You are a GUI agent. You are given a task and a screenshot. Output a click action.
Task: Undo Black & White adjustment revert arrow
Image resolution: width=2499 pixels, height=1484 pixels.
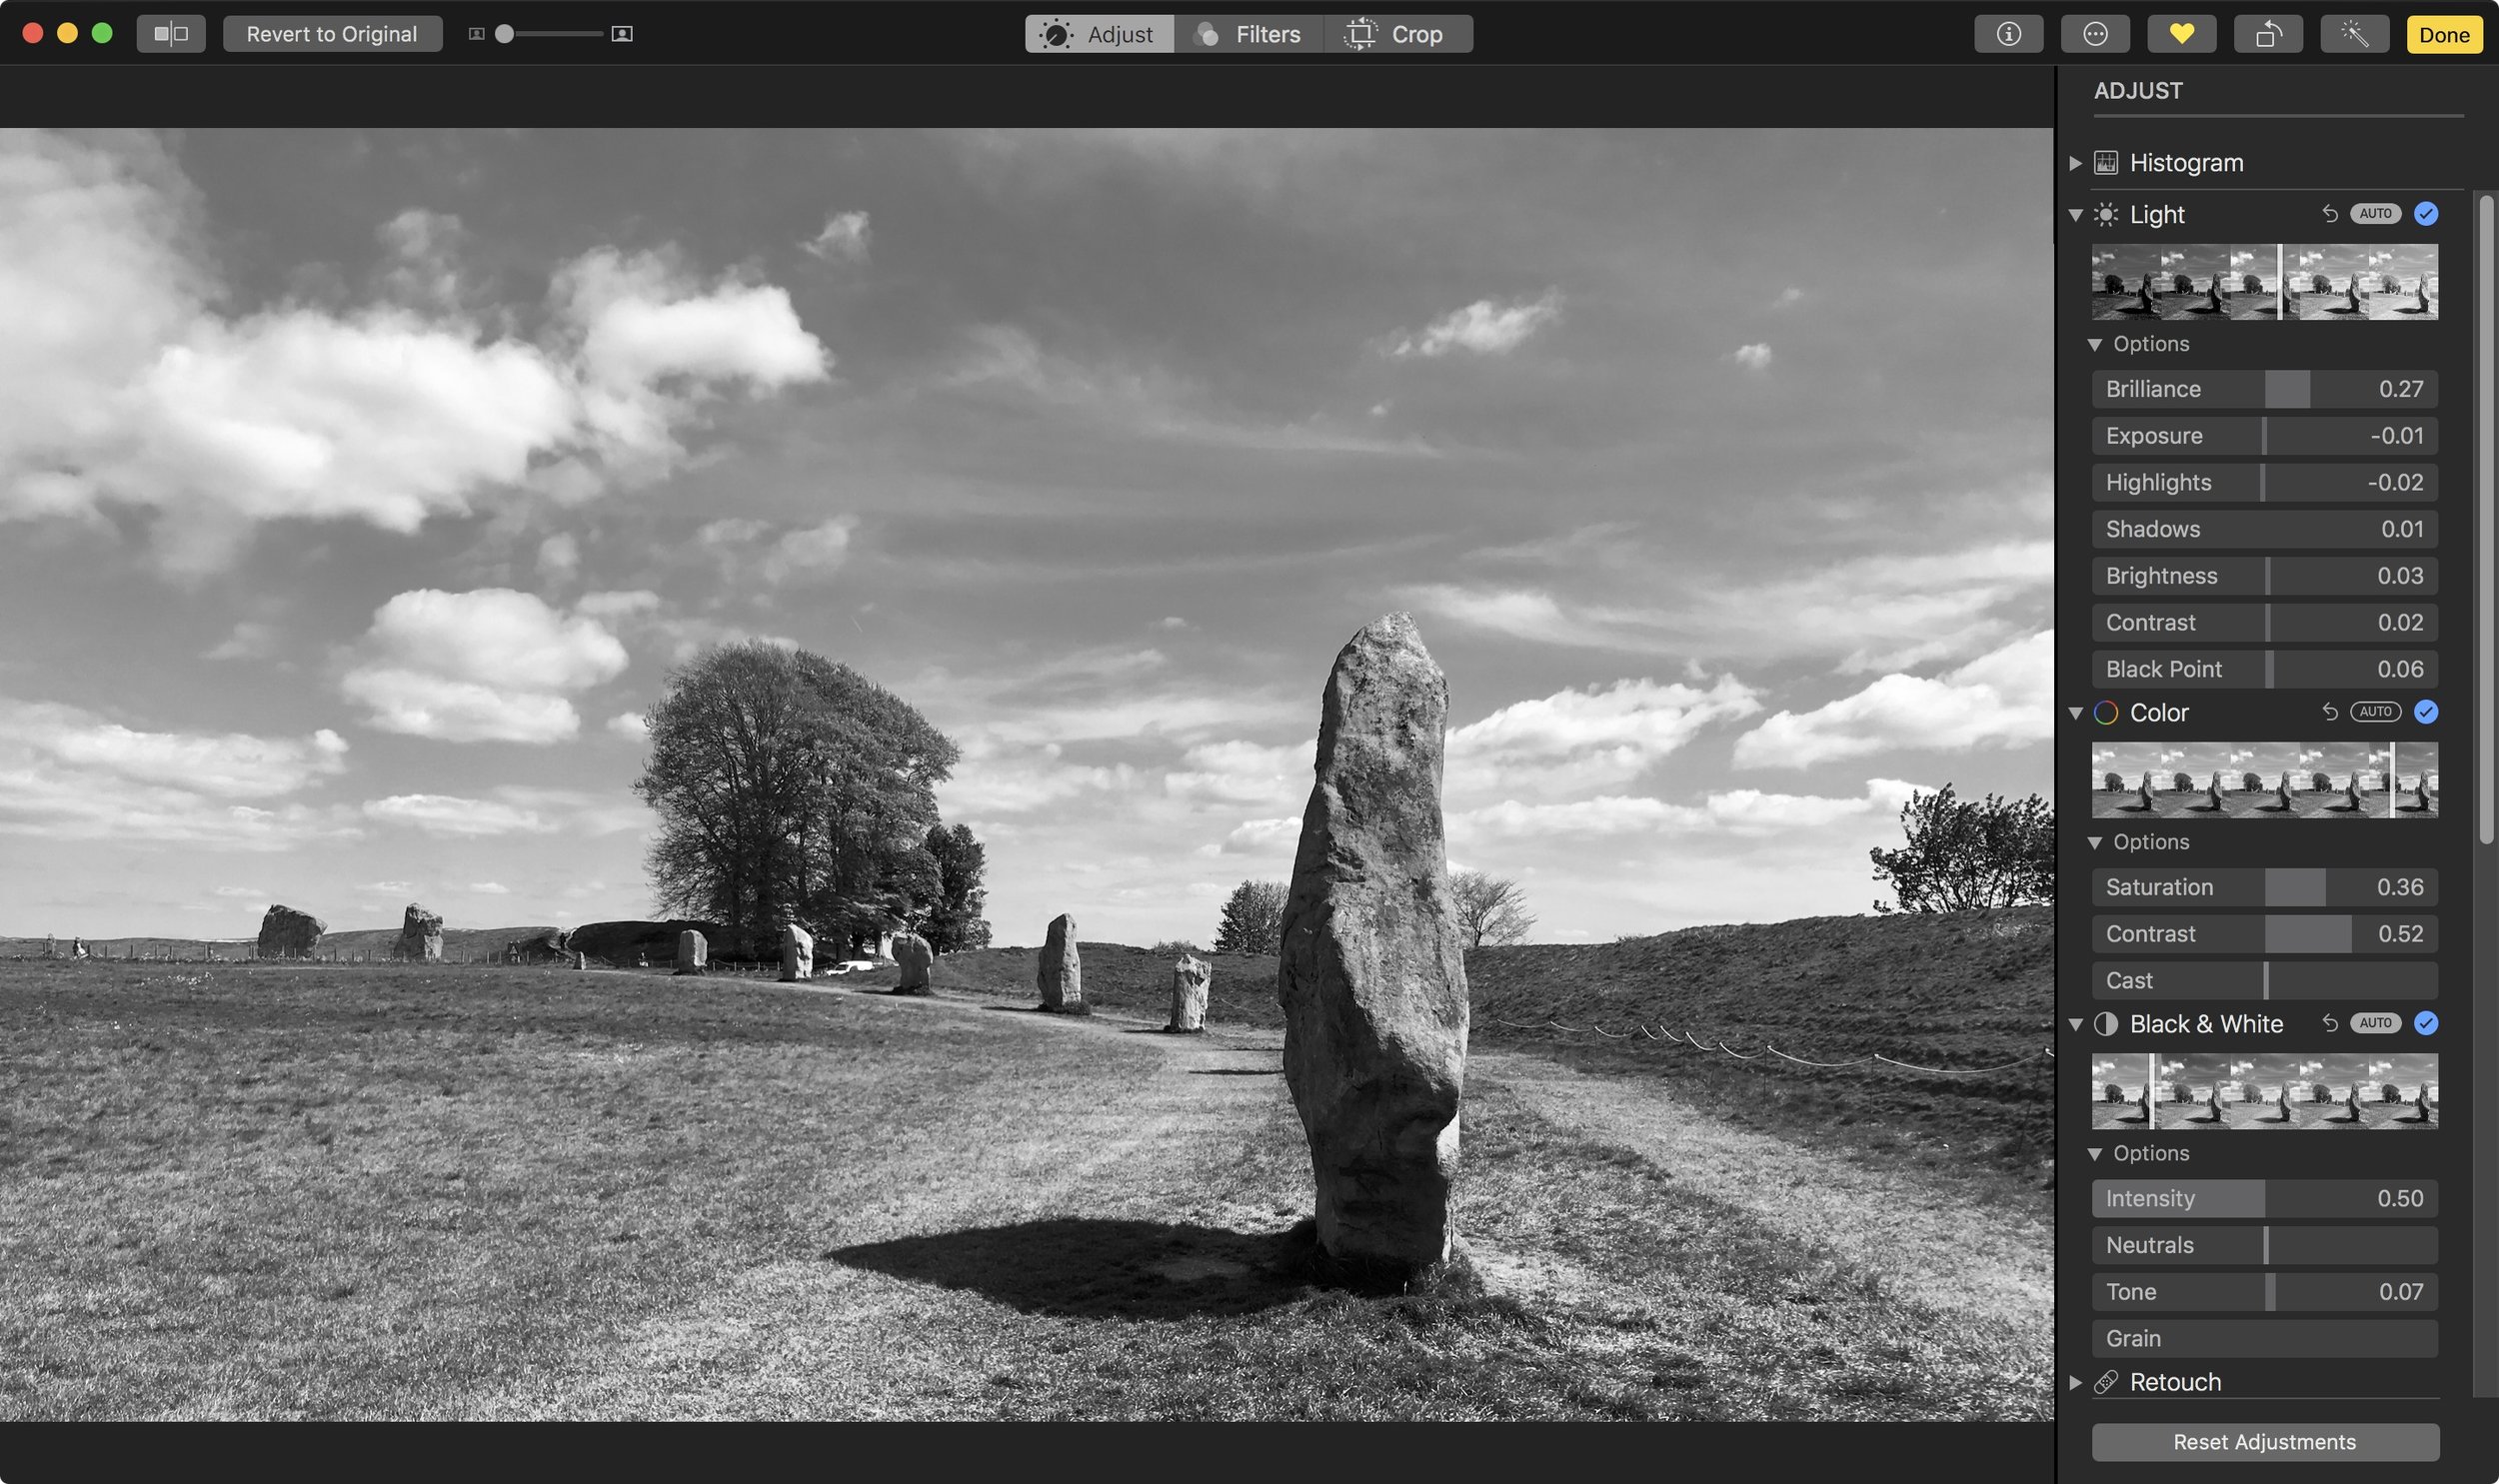(2330, 1022)
